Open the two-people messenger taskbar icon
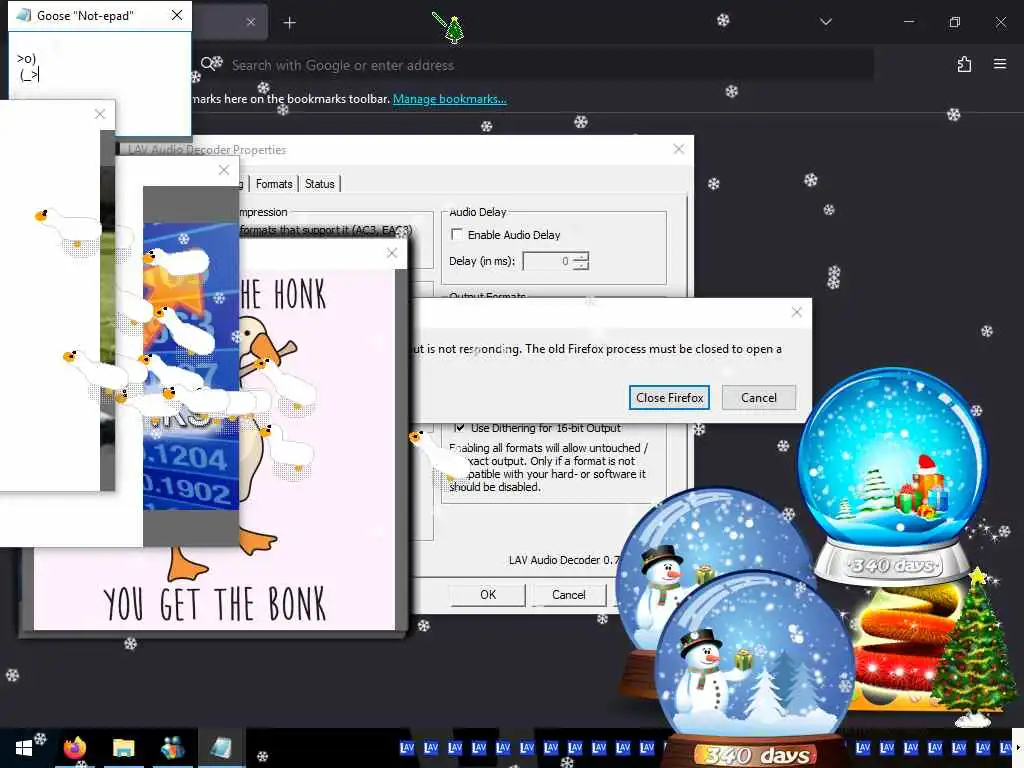Image resolution: width=1024 pixels, height=768 pixels. click(x=172, y=748)
